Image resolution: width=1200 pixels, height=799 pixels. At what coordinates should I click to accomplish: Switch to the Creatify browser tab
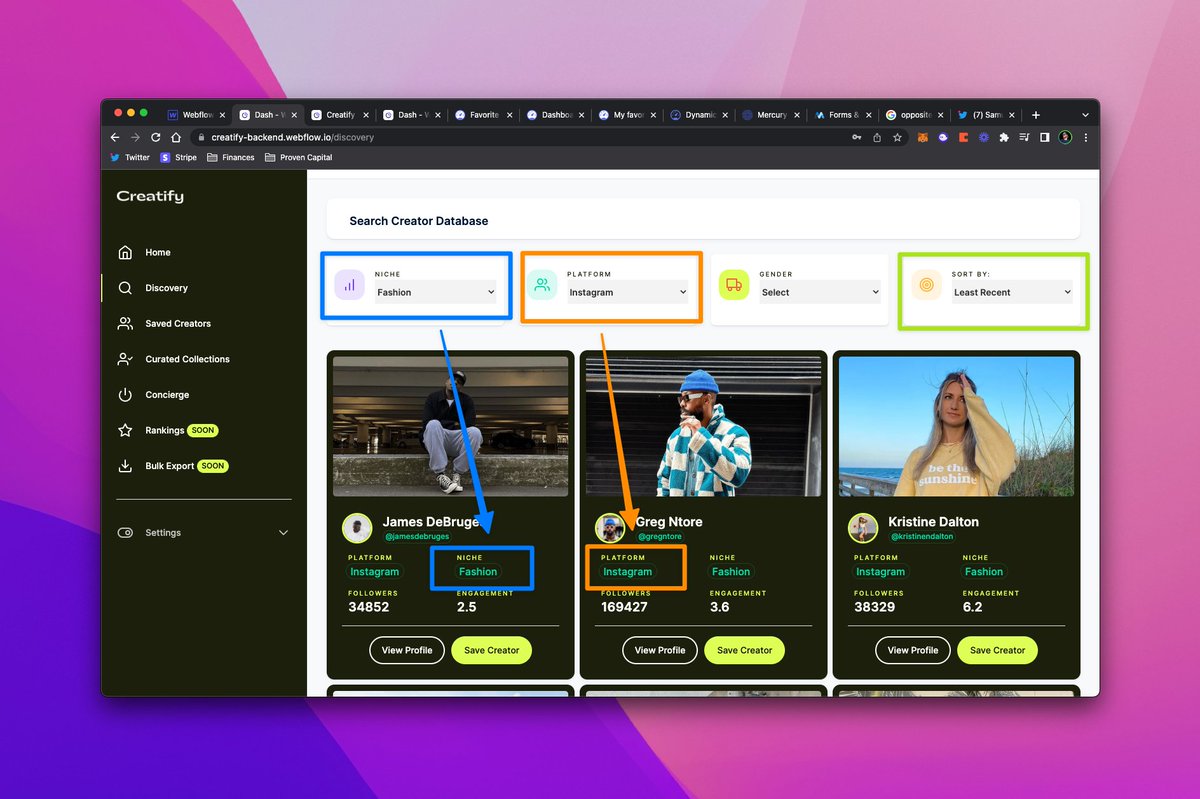coord(339,115)
